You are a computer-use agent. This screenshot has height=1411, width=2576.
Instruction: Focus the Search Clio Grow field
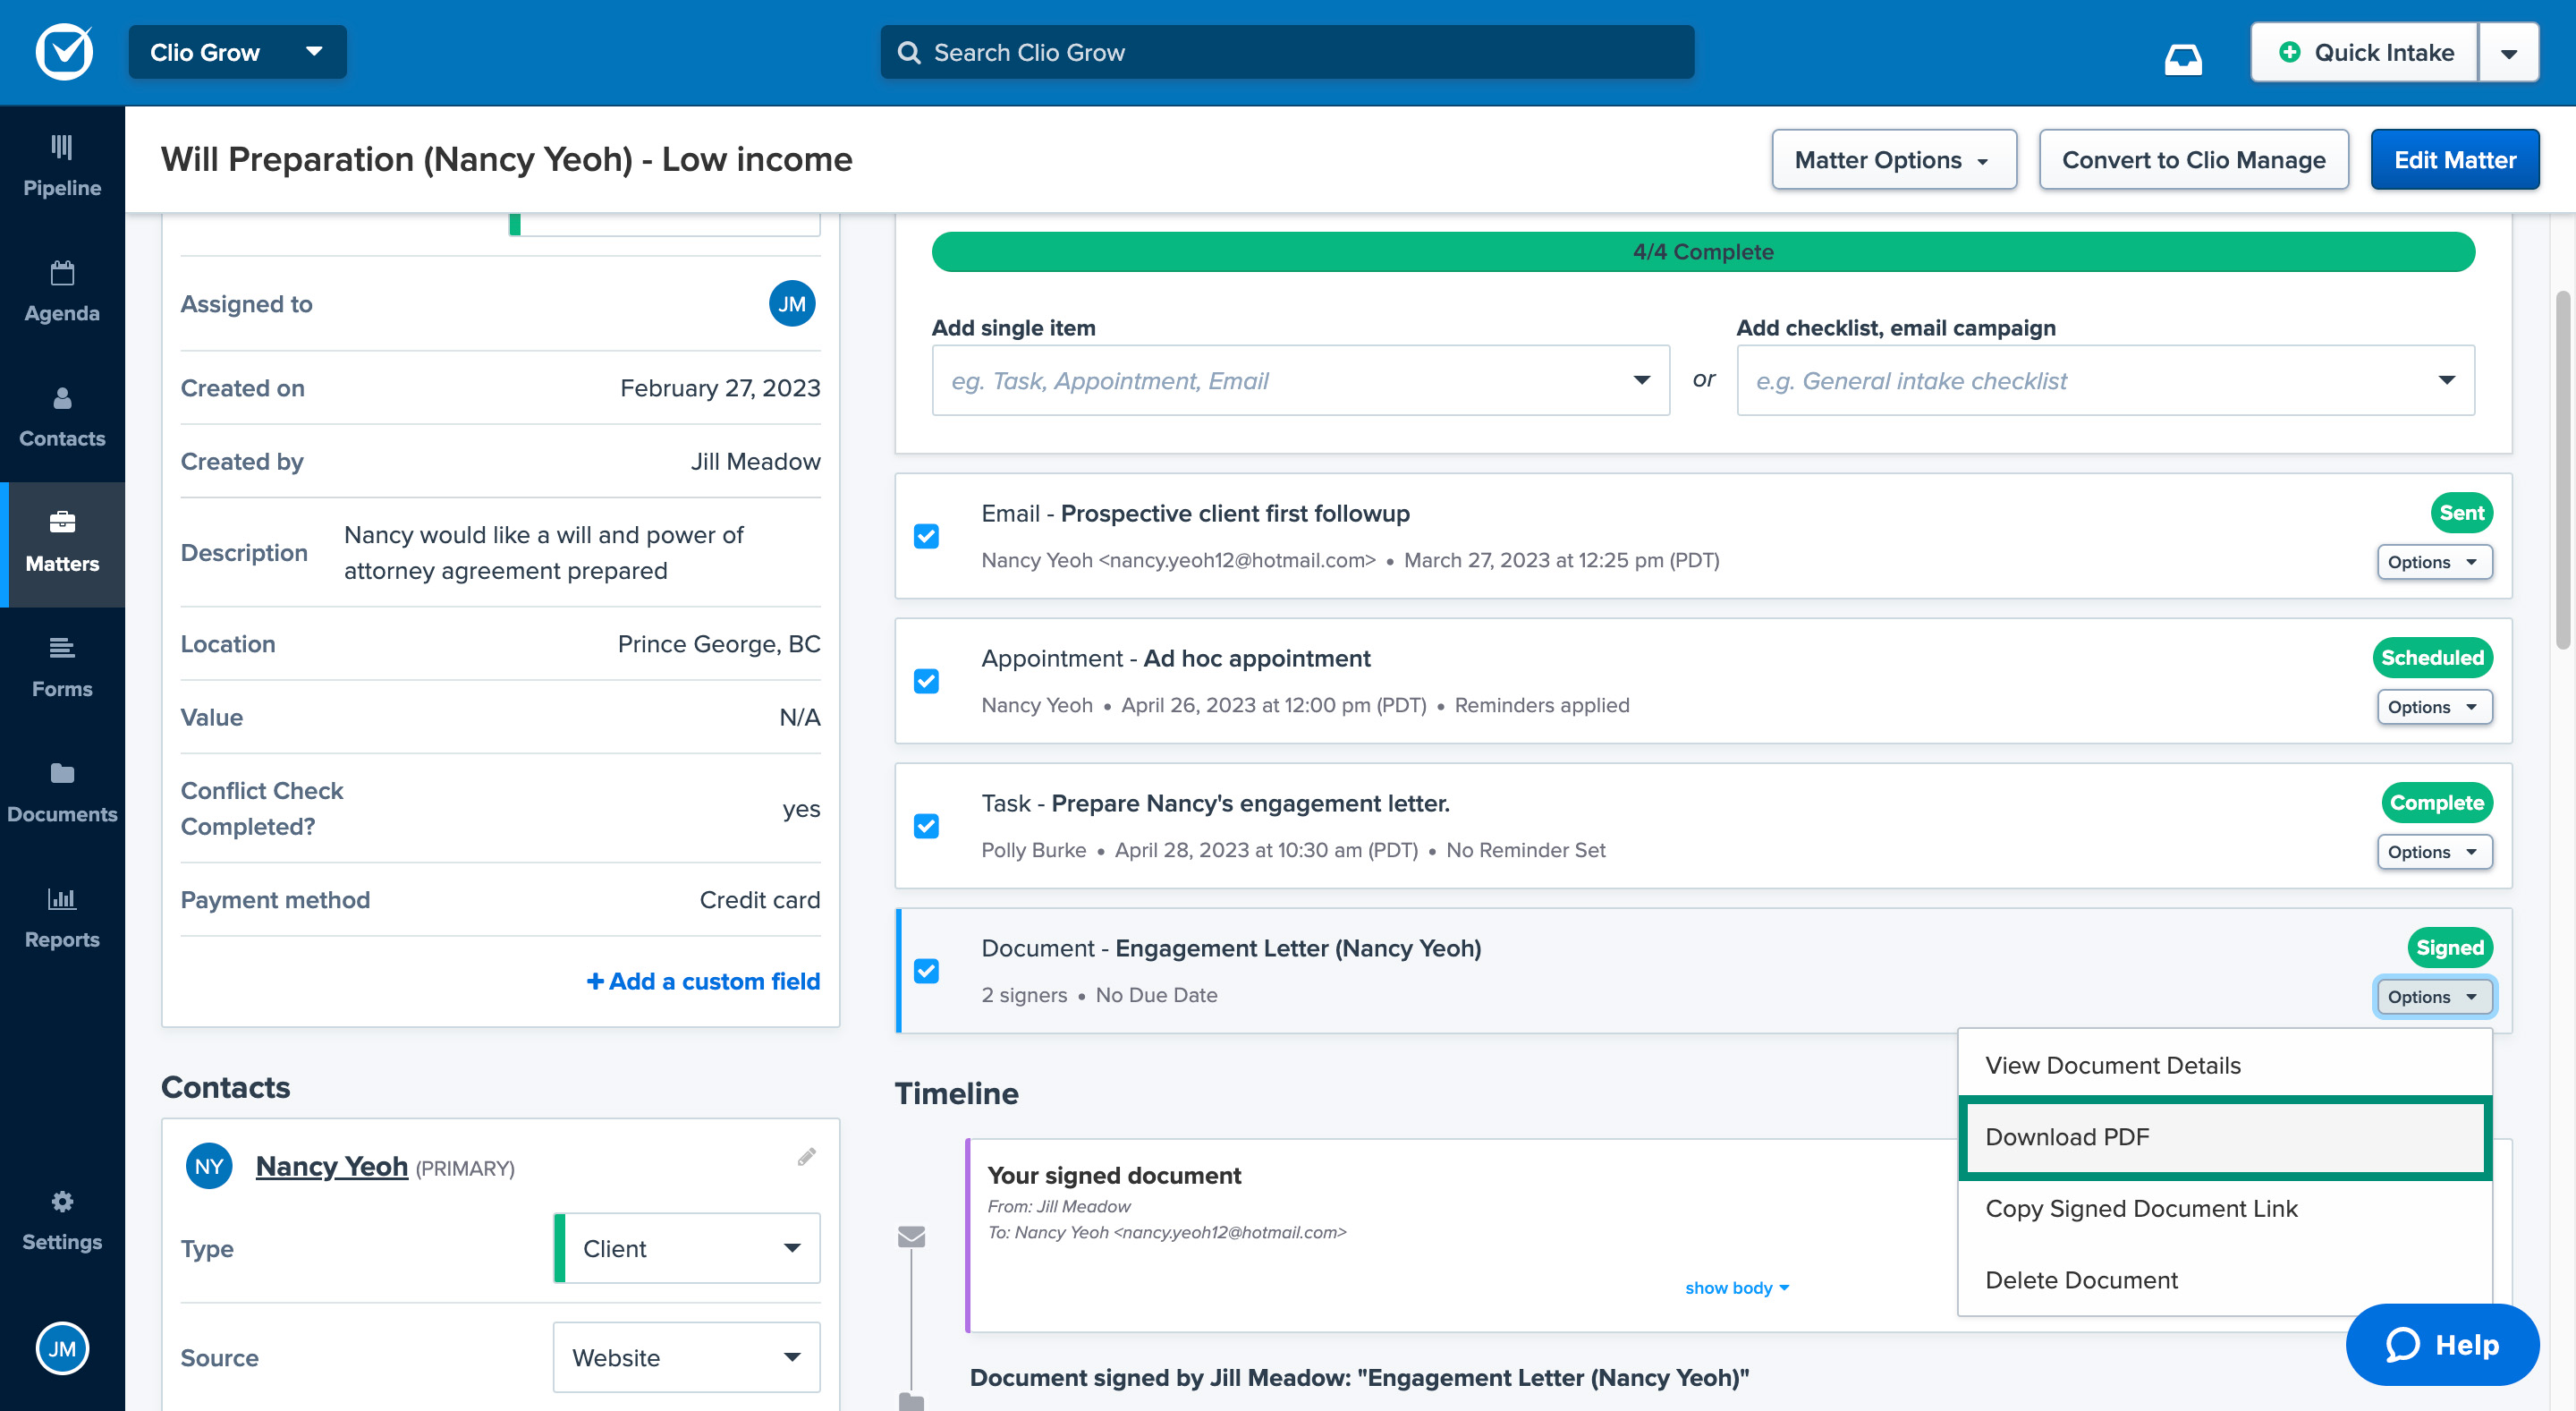[x=1286, y=53]
